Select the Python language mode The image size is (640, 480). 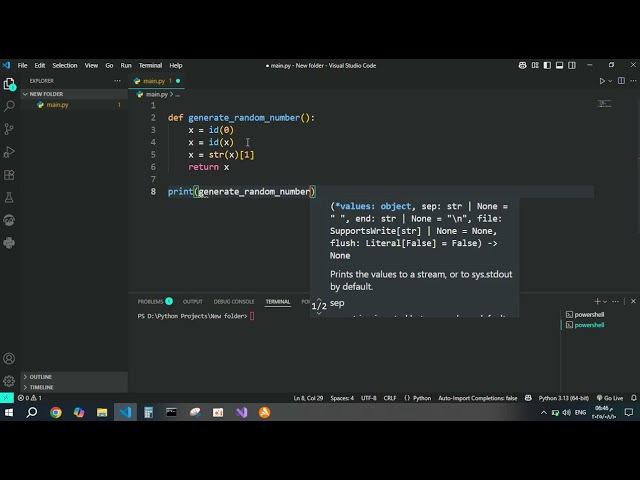(x=418, y=398)
